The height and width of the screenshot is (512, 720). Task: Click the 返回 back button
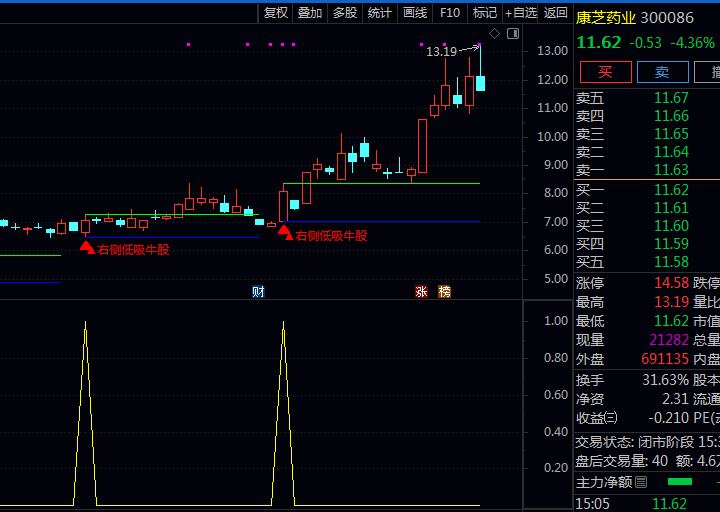pyautogui.click(x=556, y=12)
